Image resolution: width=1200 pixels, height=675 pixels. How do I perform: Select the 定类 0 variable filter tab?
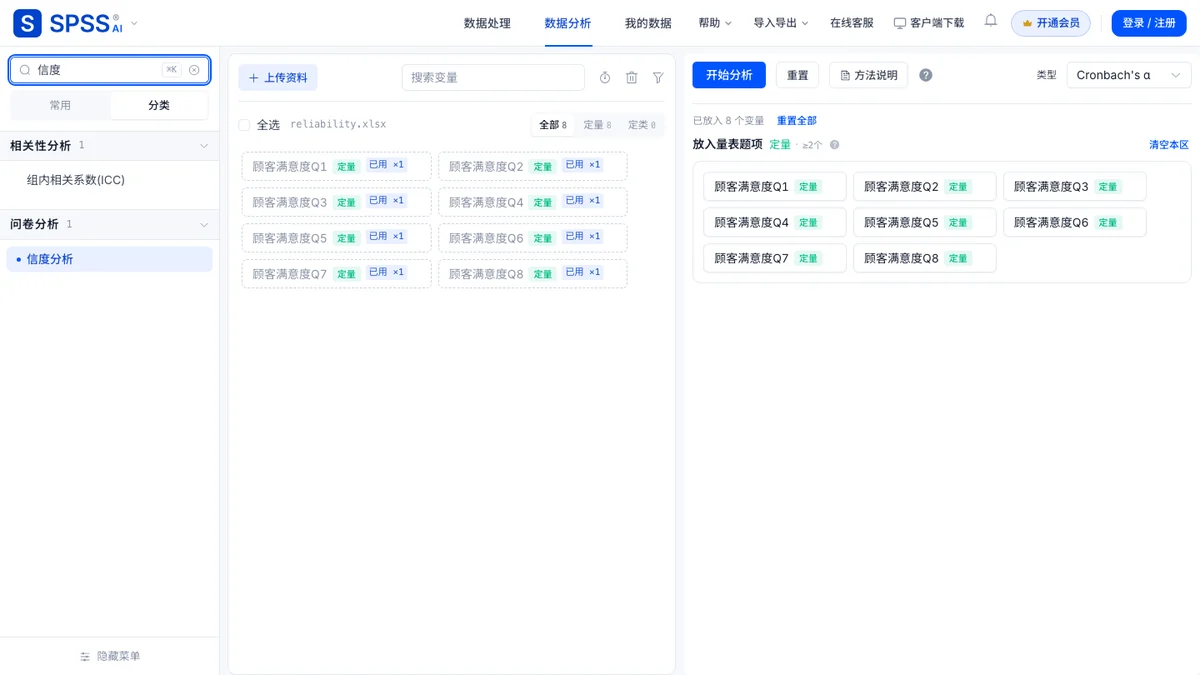click(642, 125)
